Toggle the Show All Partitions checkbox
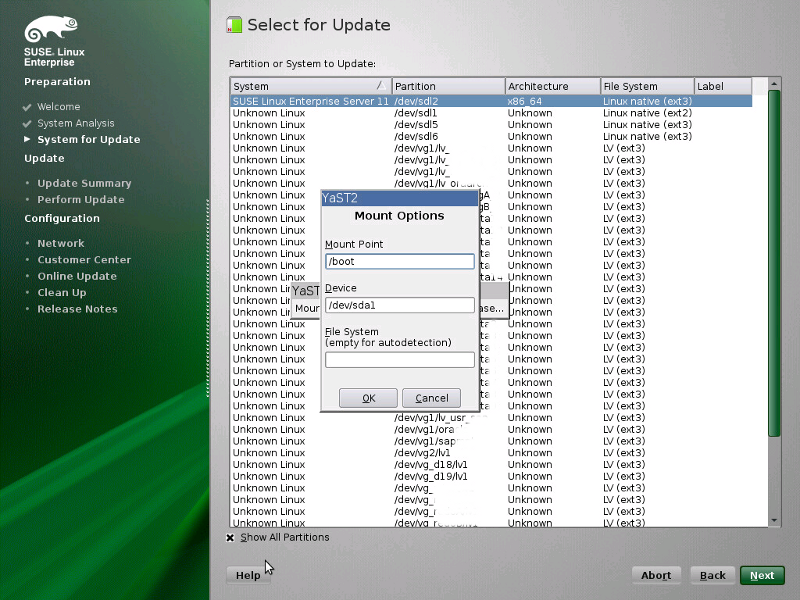800x600 pixels. pyautogui.click(x=231, y=537)
